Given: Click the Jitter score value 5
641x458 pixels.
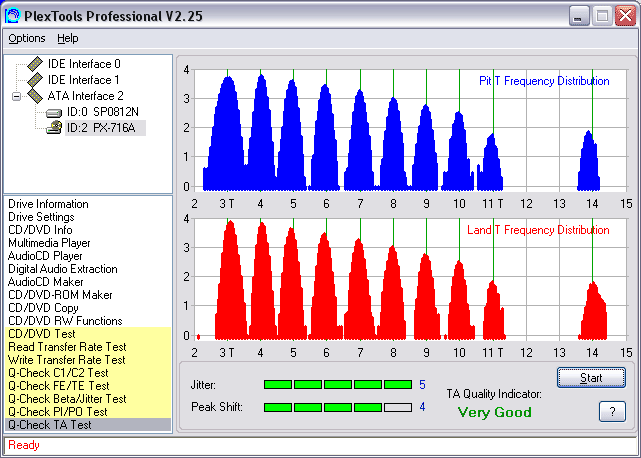Looking at the screenshot, I should 422,385.
